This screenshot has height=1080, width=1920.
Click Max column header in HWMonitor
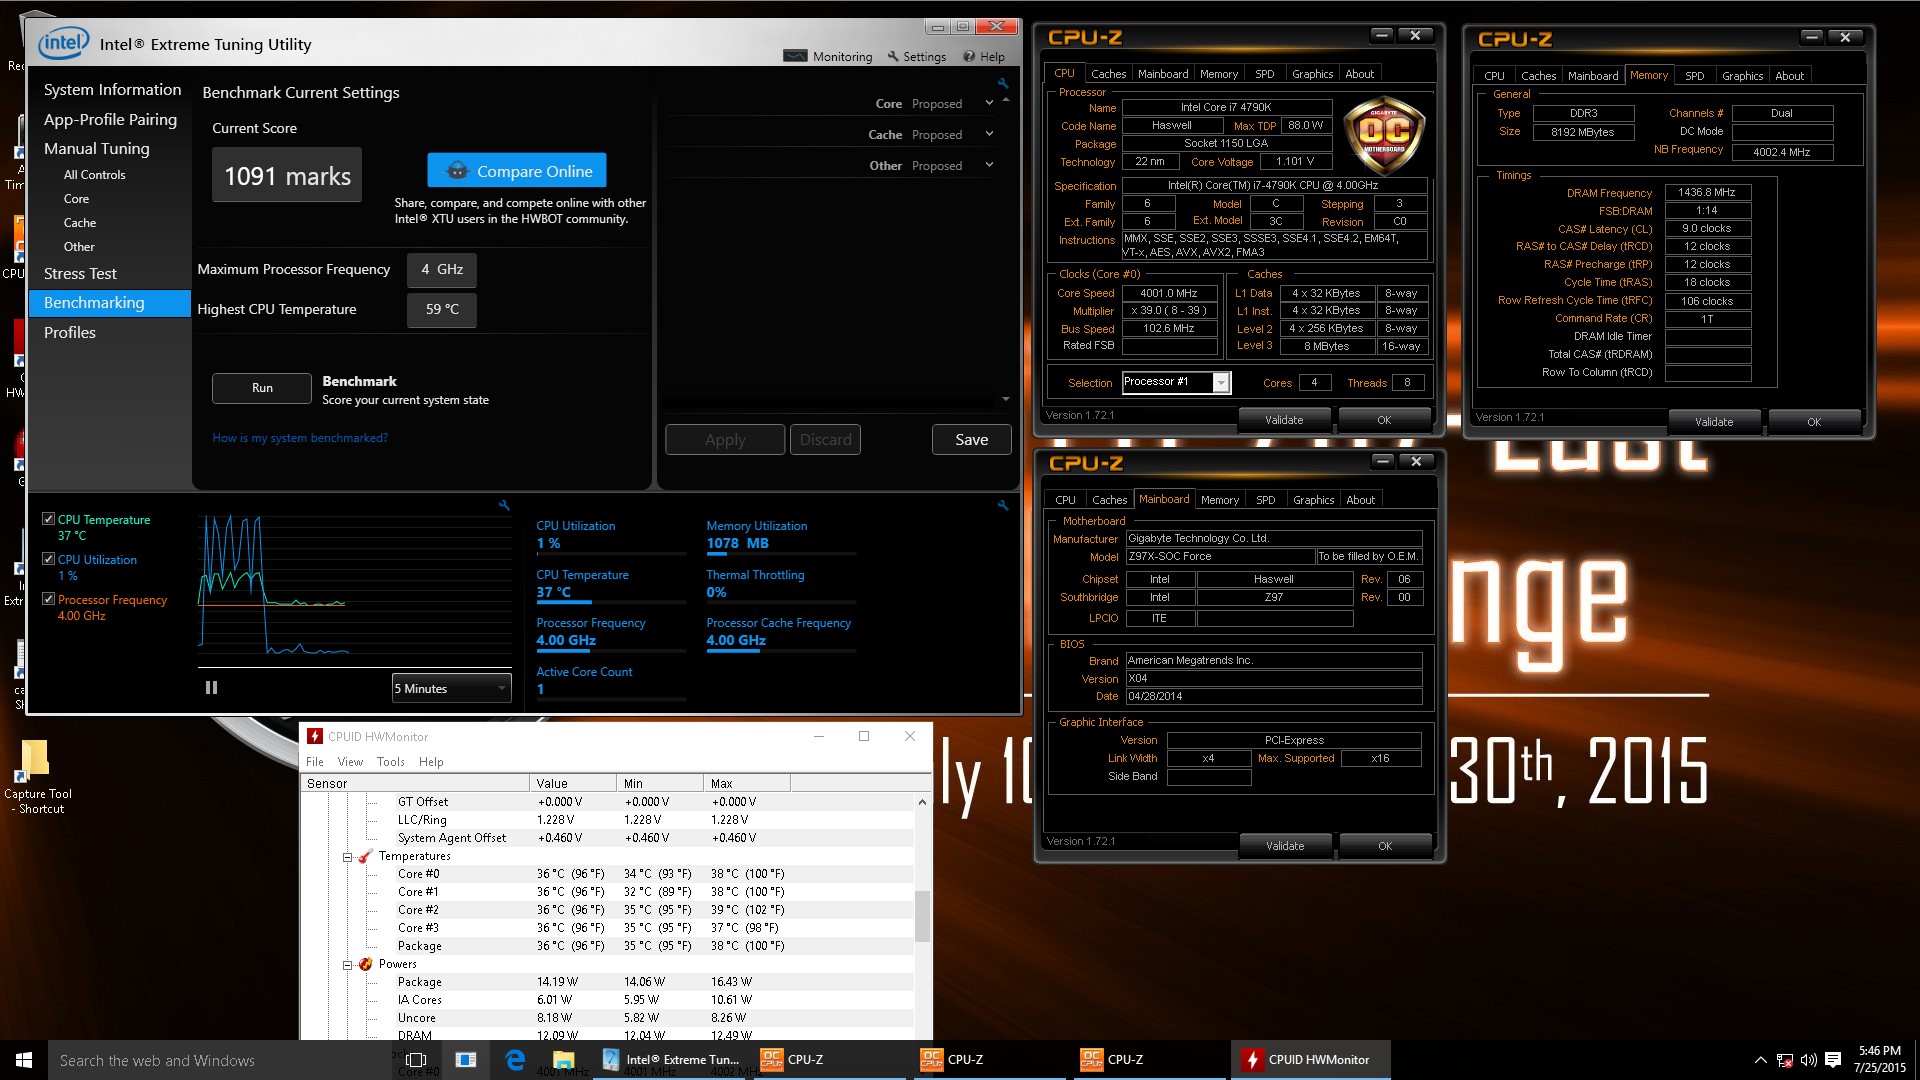(746, 783)
